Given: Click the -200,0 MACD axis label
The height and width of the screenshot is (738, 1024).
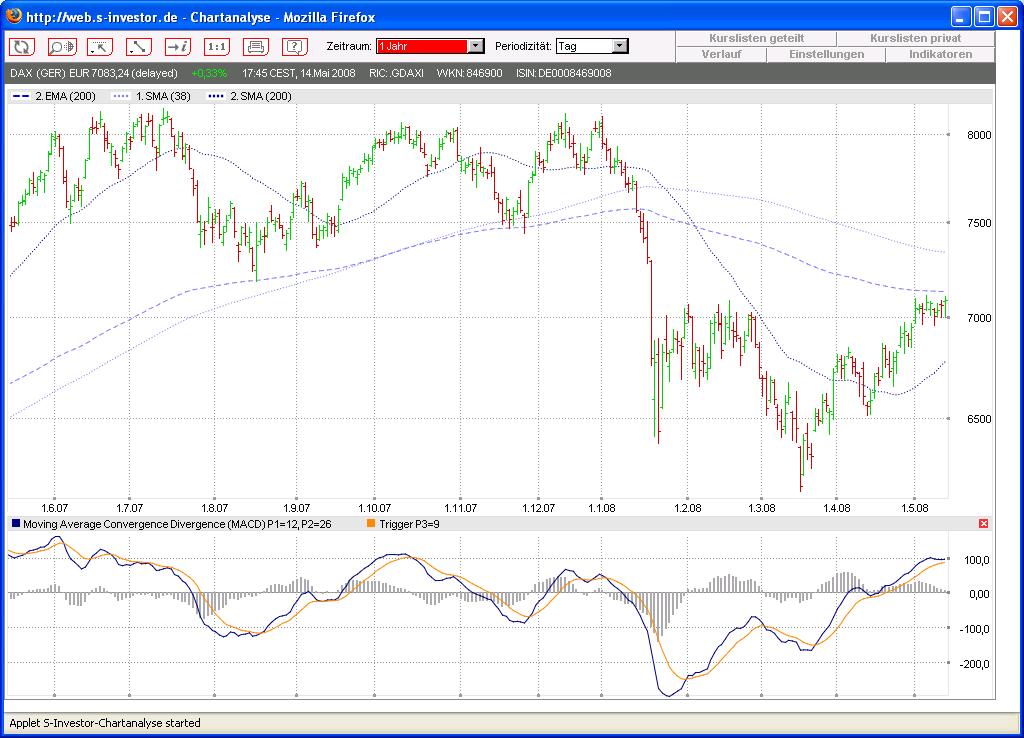Looking at the screenshot, I should point(976,664).
